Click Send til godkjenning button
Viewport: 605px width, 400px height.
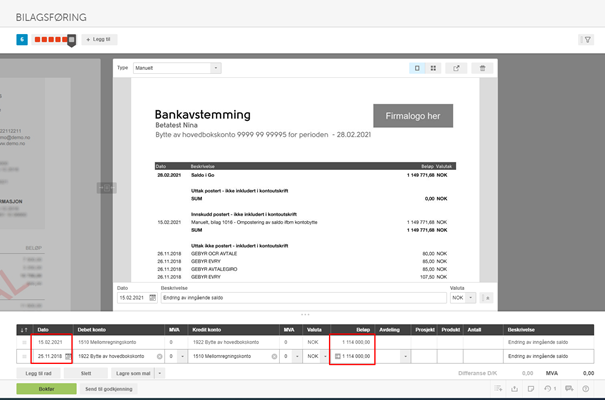(109, 389)
